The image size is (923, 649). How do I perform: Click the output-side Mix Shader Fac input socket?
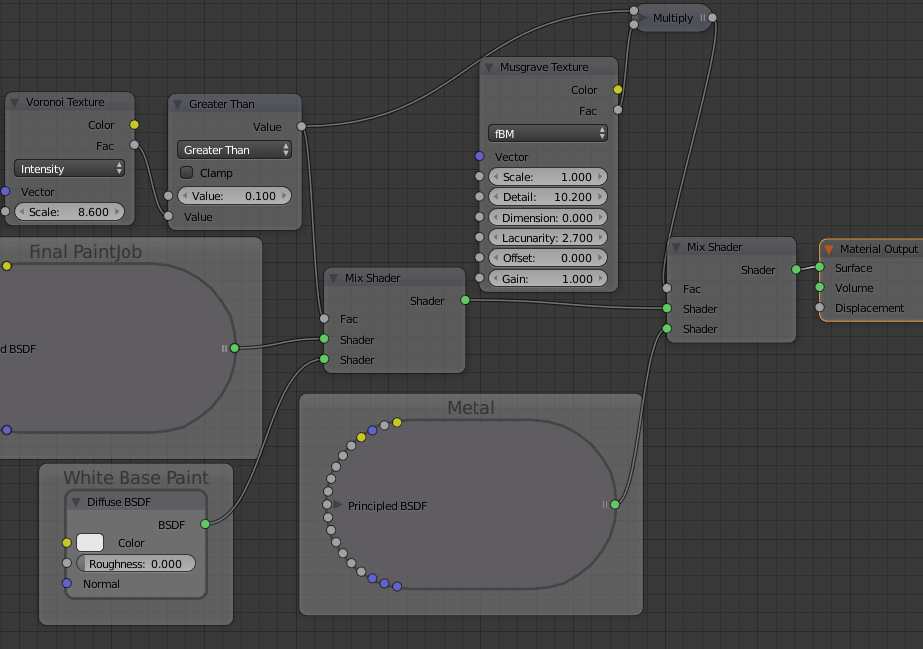[667, 288]
